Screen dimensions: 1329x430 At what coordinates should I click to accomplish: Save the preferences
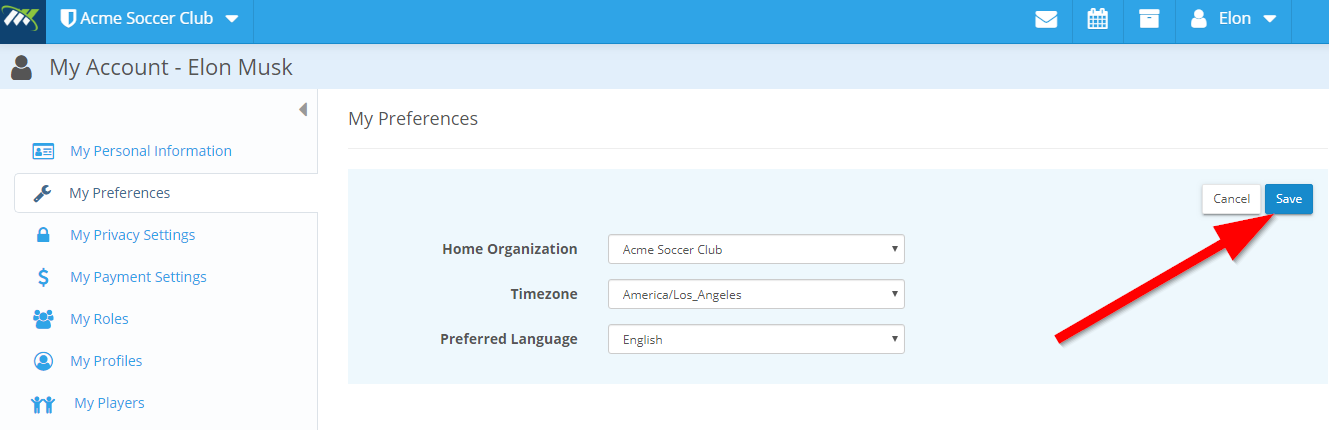click(1289, 199)
